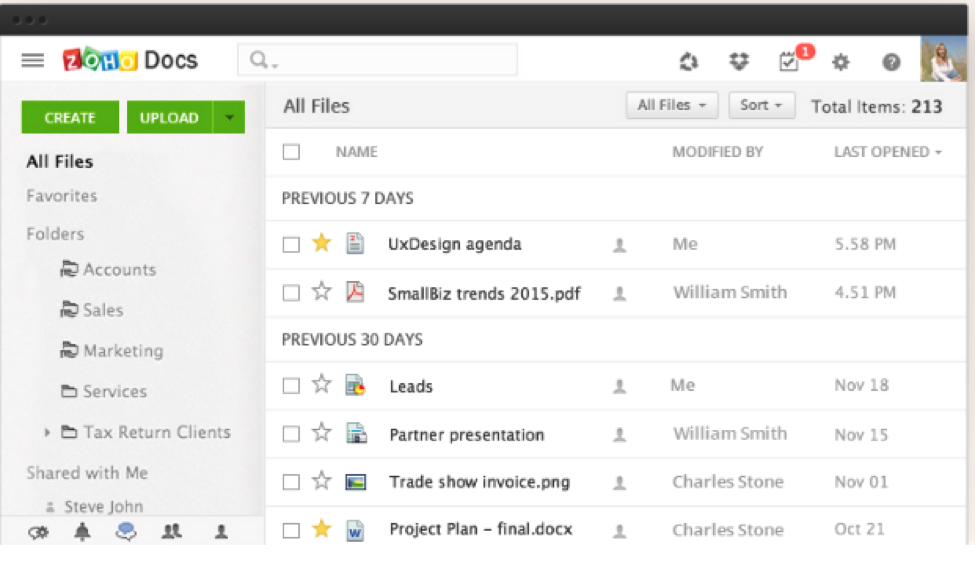Viewport: 975px width, 561px height.
Task: Open the All Files filter dropdown
Action: tap(672, 105)
